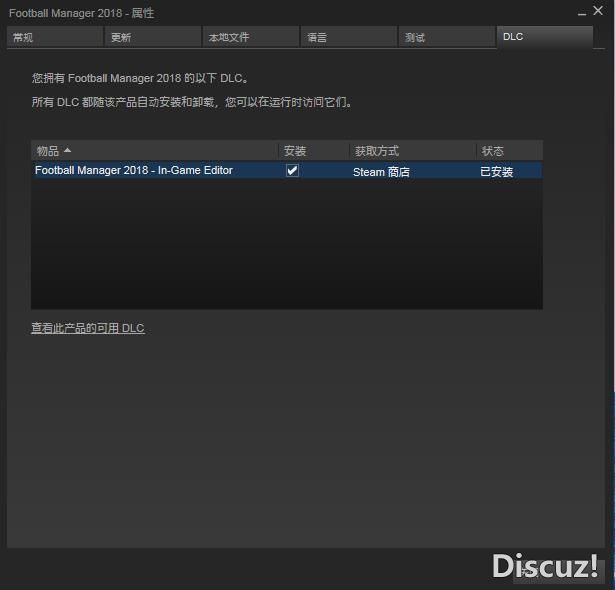Open the 测试 tab
Image resolution: width=615 pixels, height=590 pixels.
click(x=447, y=37)
